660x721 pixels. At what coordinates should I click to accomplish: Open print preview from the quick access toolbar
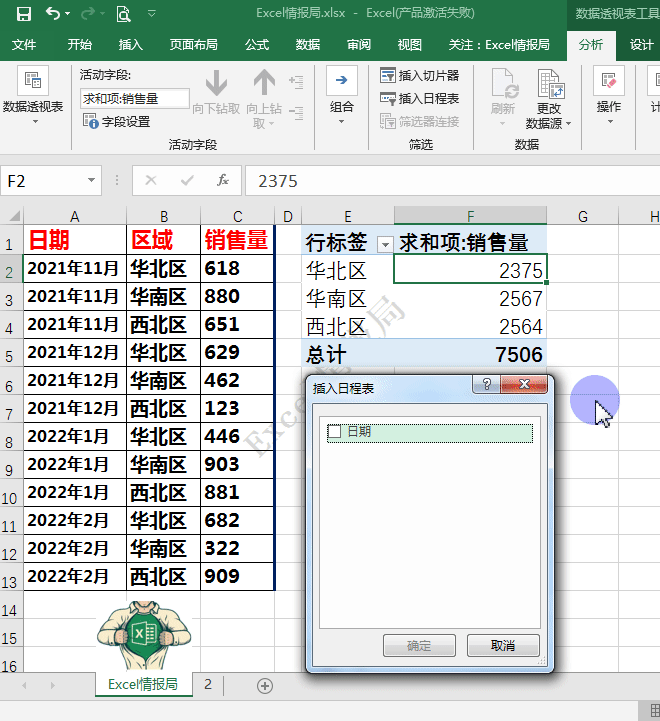coord(123,14)
